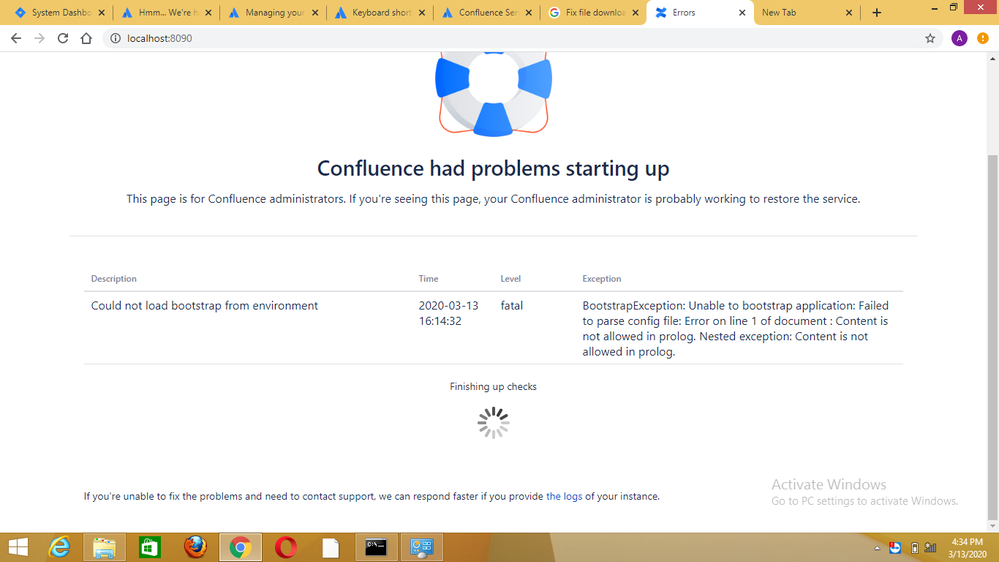This screenshot has height=562, width=999.
Task: Click the 'Finishing up checks' status text
Action: coord(493,387)
